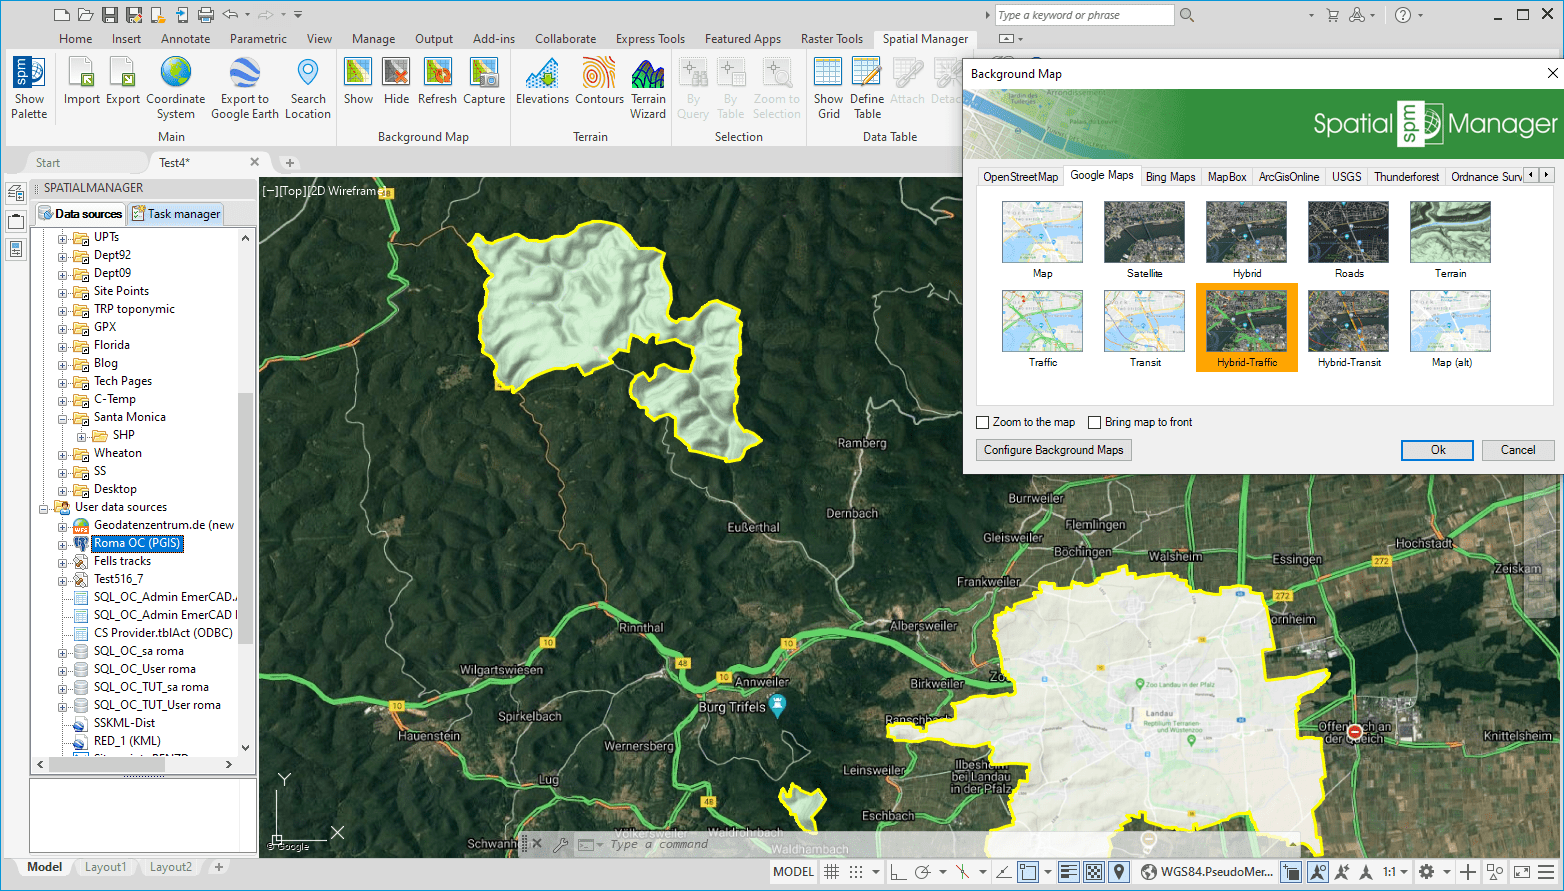
Task: Click the customization menu icon in status bar
Action: (x=1548, y=872)
